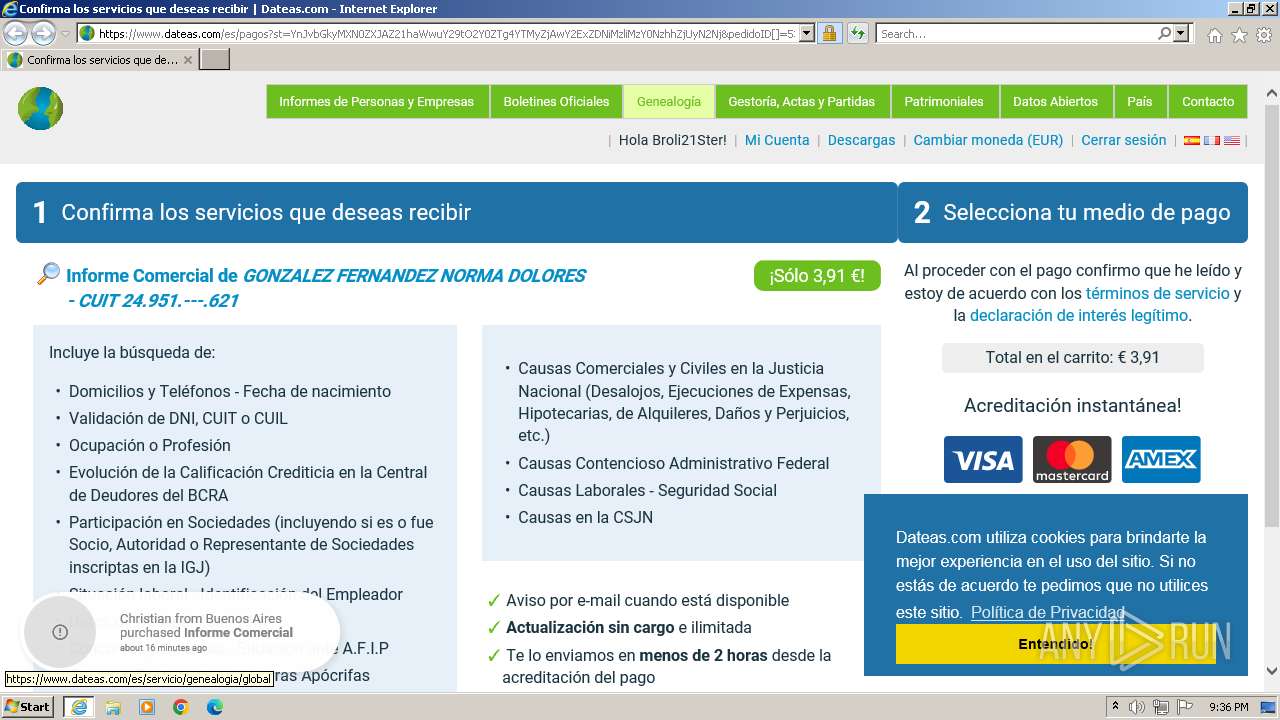Switch language with the US flag
1280x720 pixels.
1232,141
